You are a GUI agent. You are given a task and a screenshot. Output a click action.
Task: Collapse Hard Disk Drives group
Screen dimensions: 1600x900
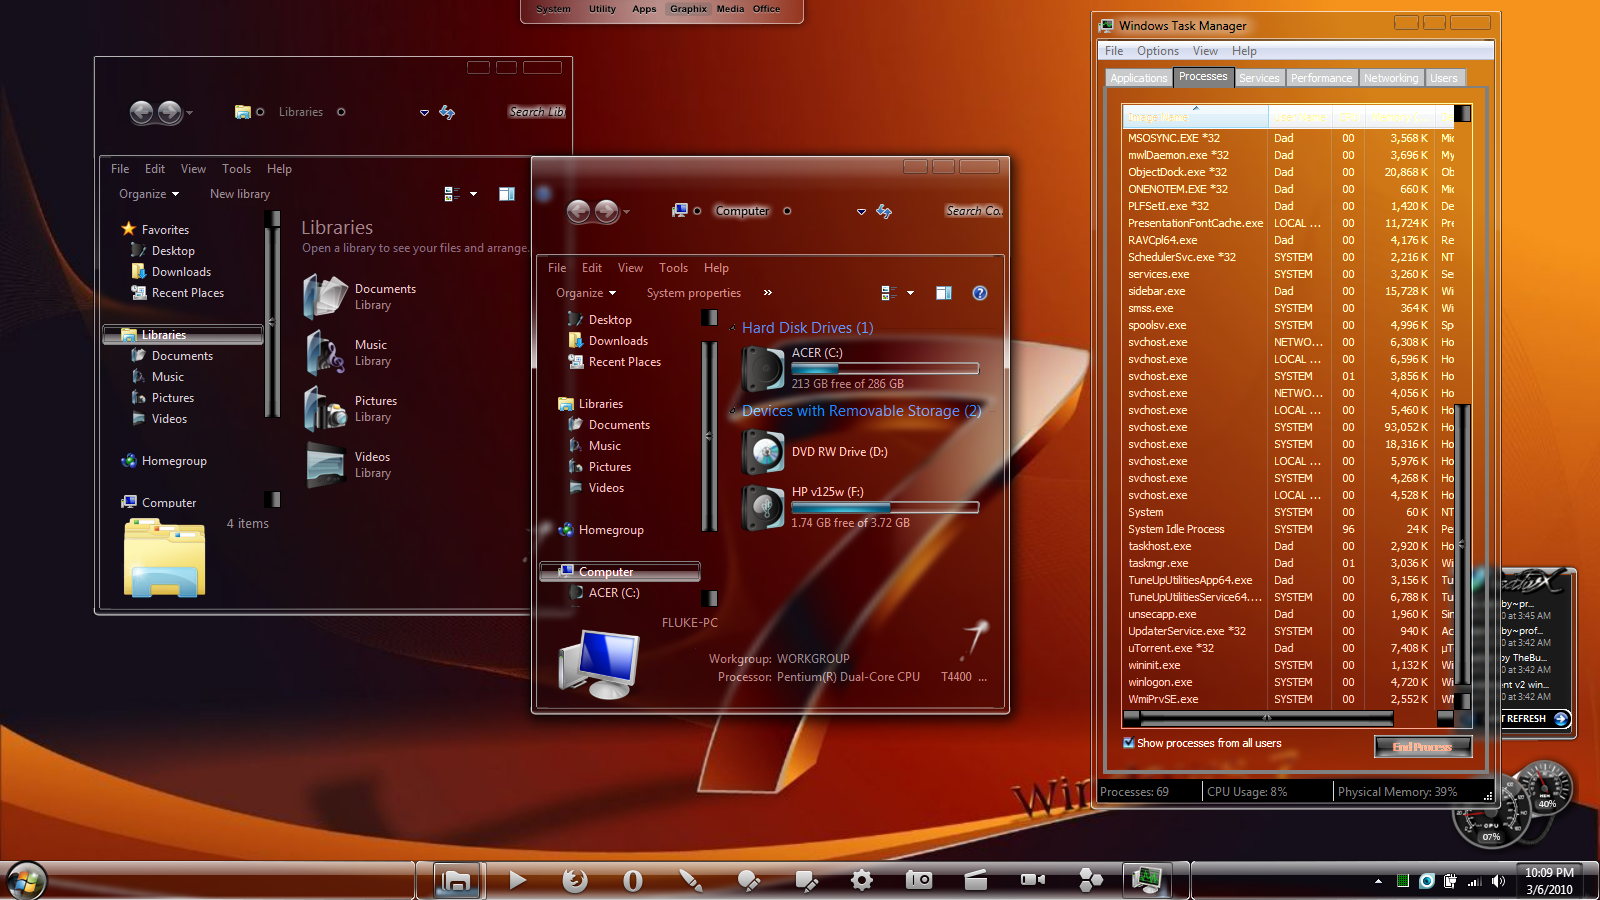pyautogui.click(x=733, y=328)
